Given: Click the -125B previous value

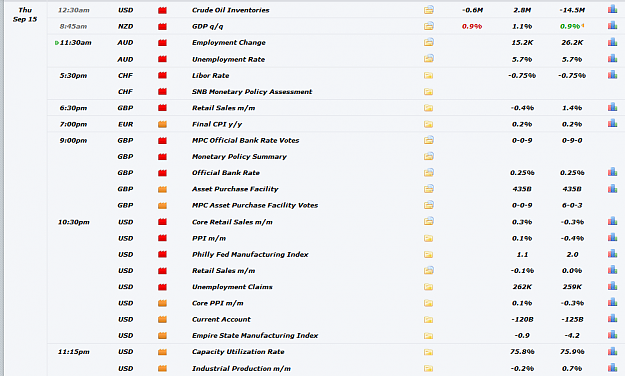Looking at the screenshot, I should (572, 319).
